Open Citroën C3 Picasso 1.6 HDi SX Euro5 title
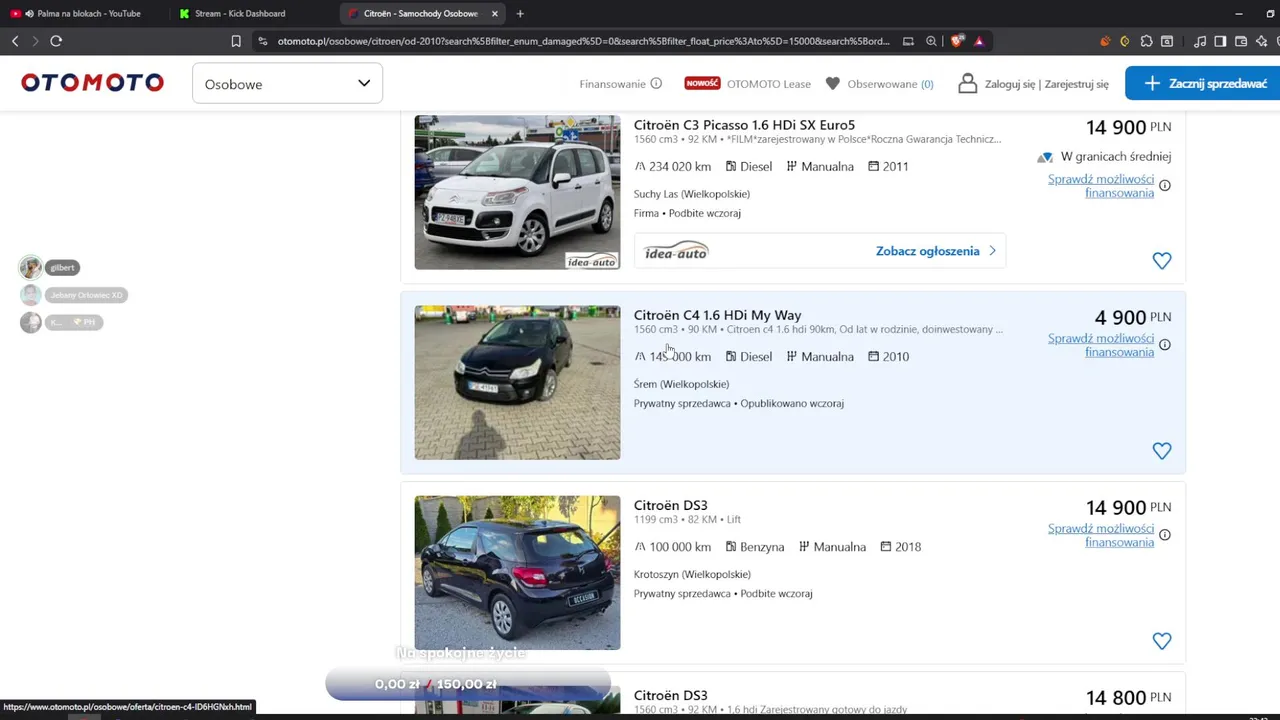This screenshot has height=720, width=1280. 744,125
